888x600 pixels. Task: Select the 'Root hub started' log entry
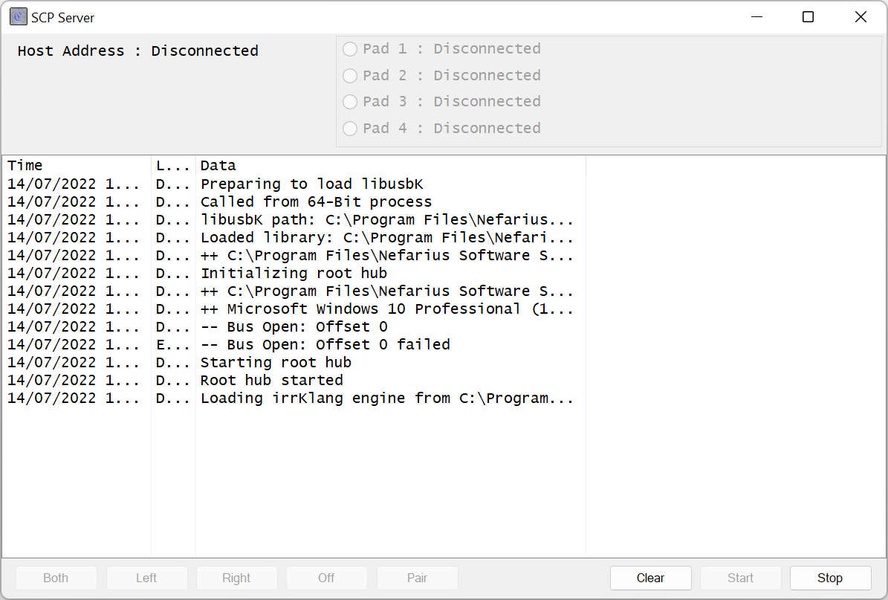click(x=271, y=381)
